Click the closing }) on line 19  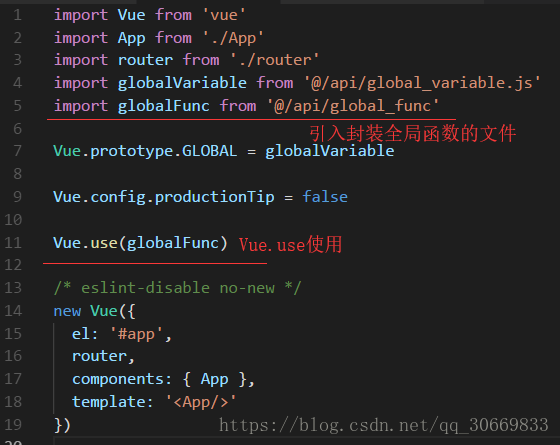(62, 425)
